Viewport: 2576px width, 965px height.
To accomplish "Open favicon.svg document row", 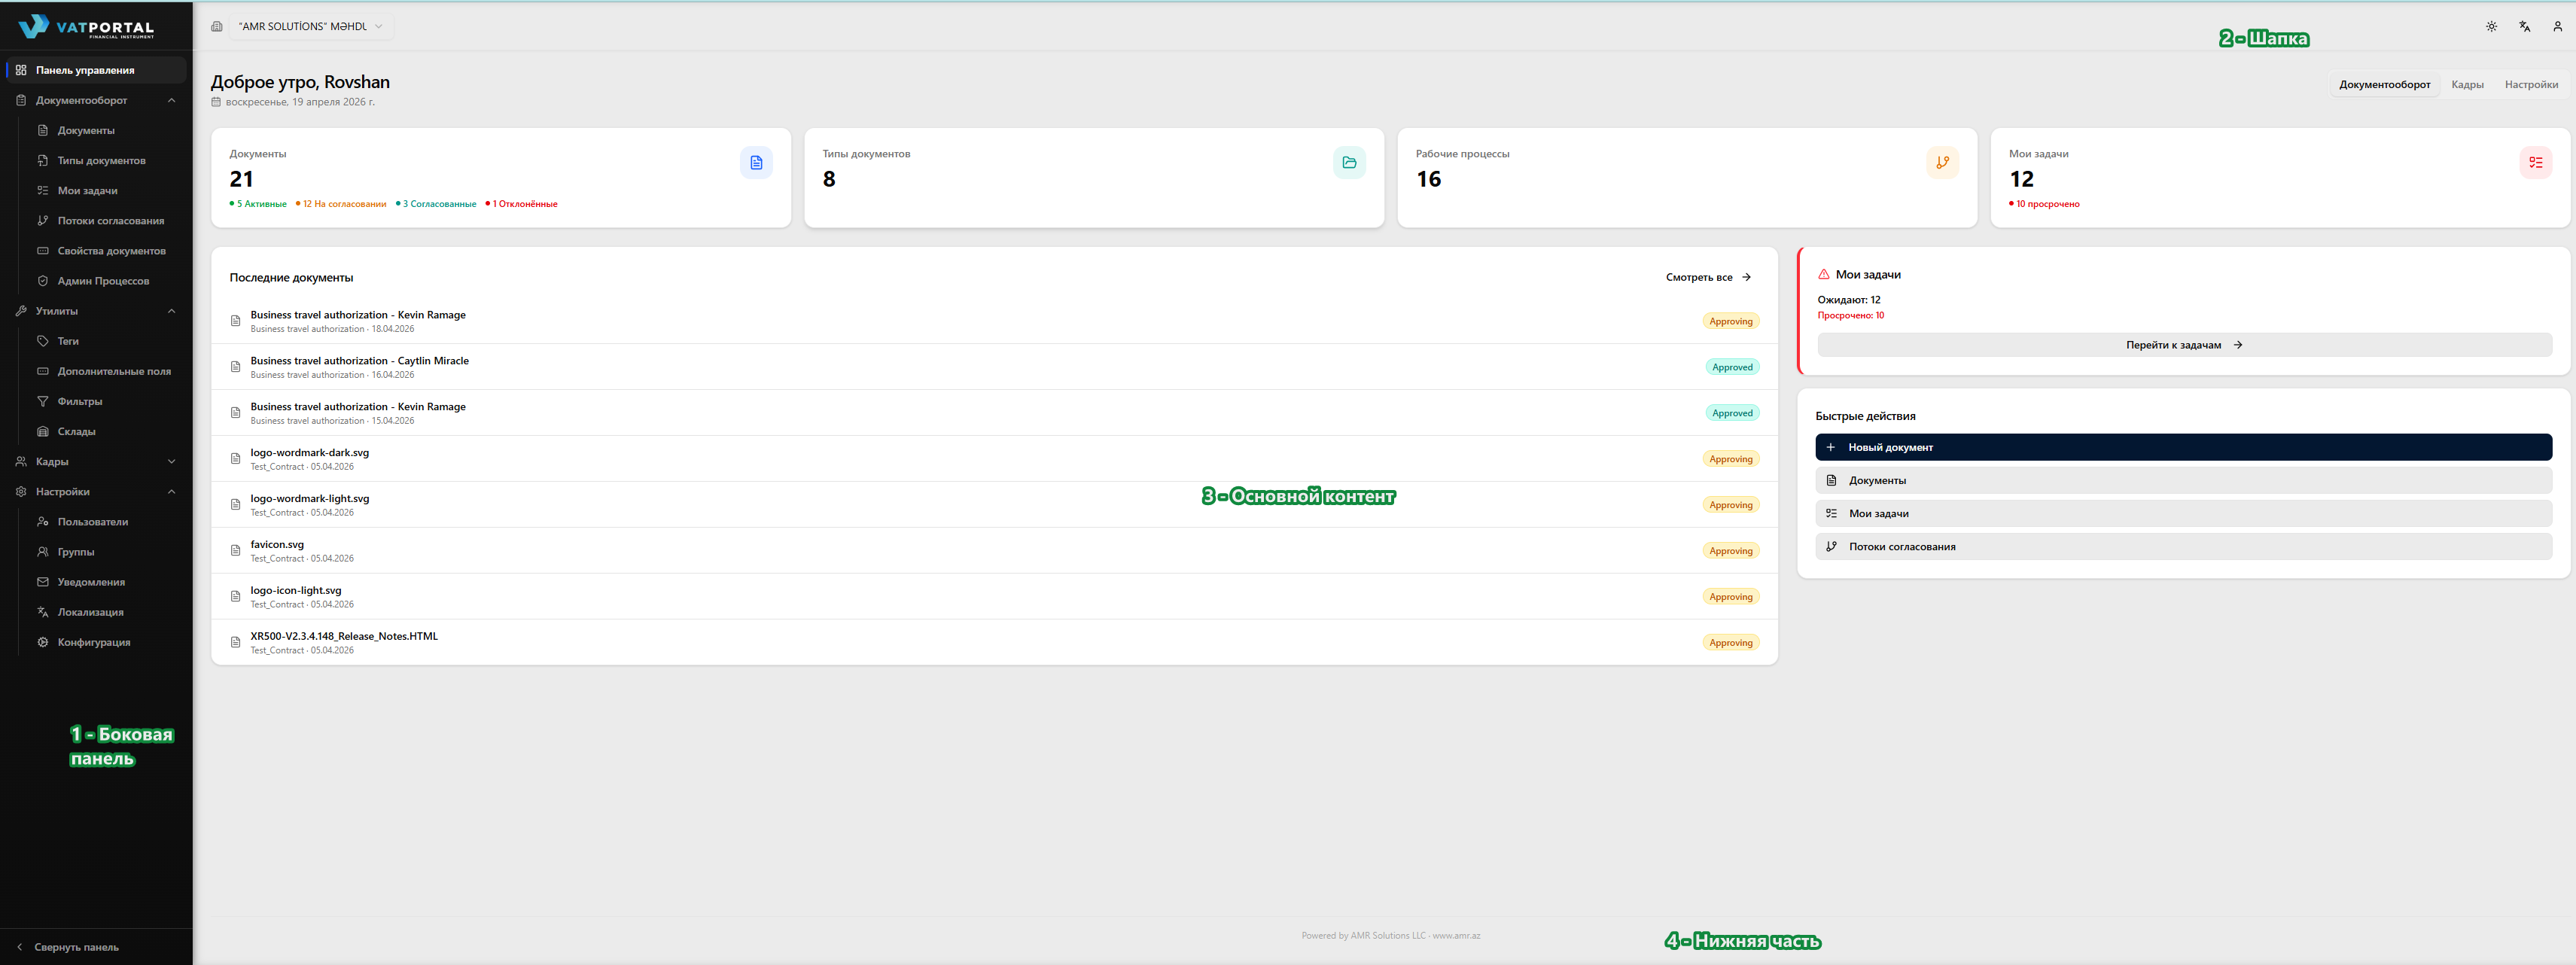I will tap(277, 545).
